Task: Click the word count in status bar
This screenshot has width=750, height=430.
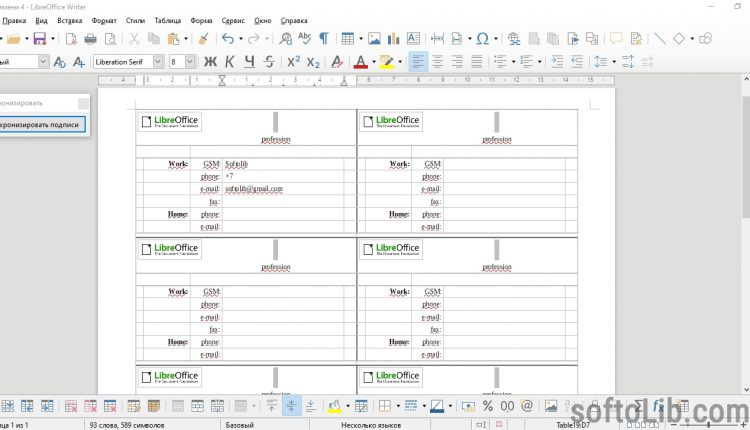Action: coord(127,425)
